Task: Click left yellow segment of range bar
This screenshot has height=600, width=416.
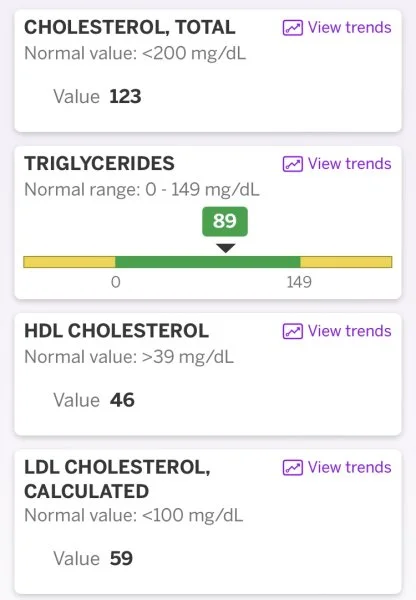Action: coord(69,262)
